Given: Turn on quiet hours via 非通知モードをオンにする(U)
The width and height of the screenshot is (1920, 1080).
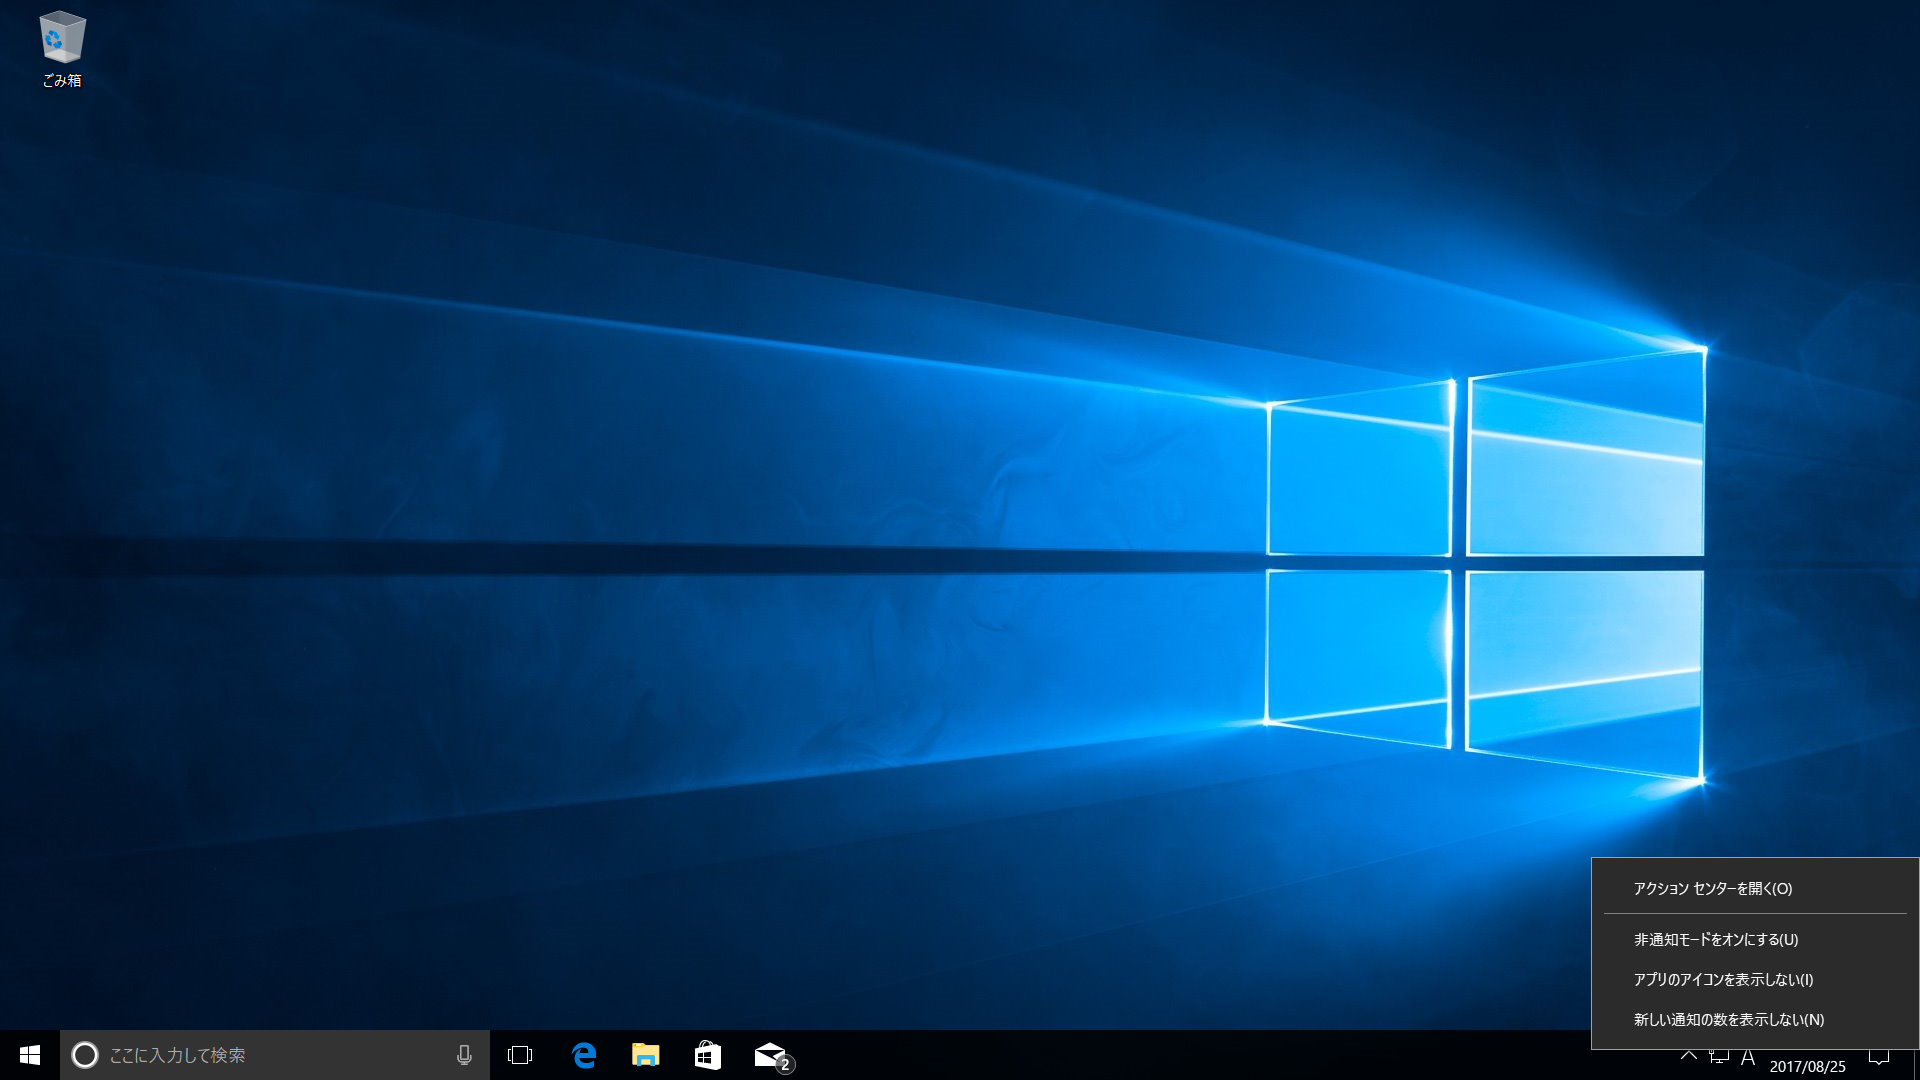Looking at the screenshot, I should tap(1716, 940).
